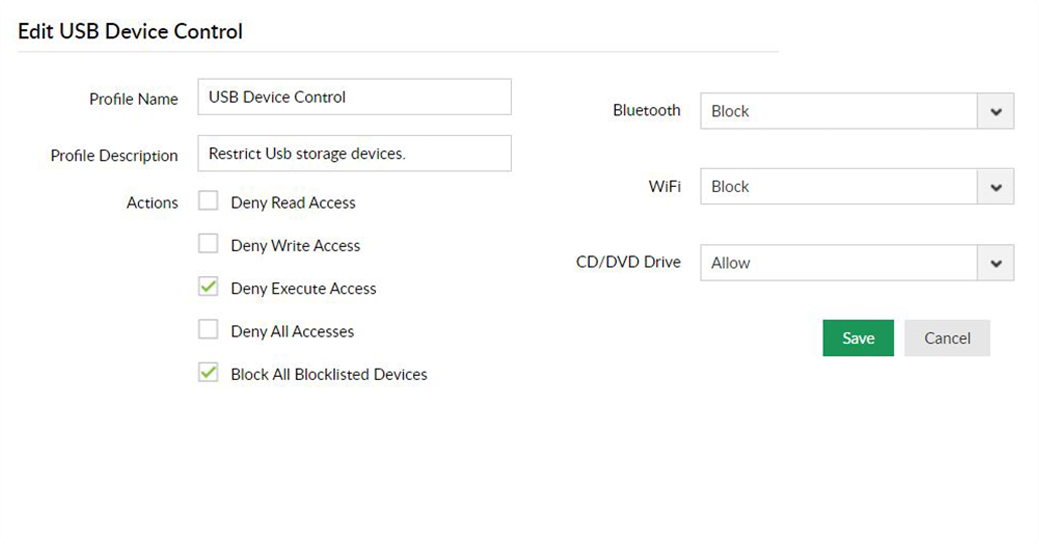The width and height of the screenshot is (1039, 544).
Task: Open the Bluetooth select field showing Block
Action: click(x=838, y=112)
